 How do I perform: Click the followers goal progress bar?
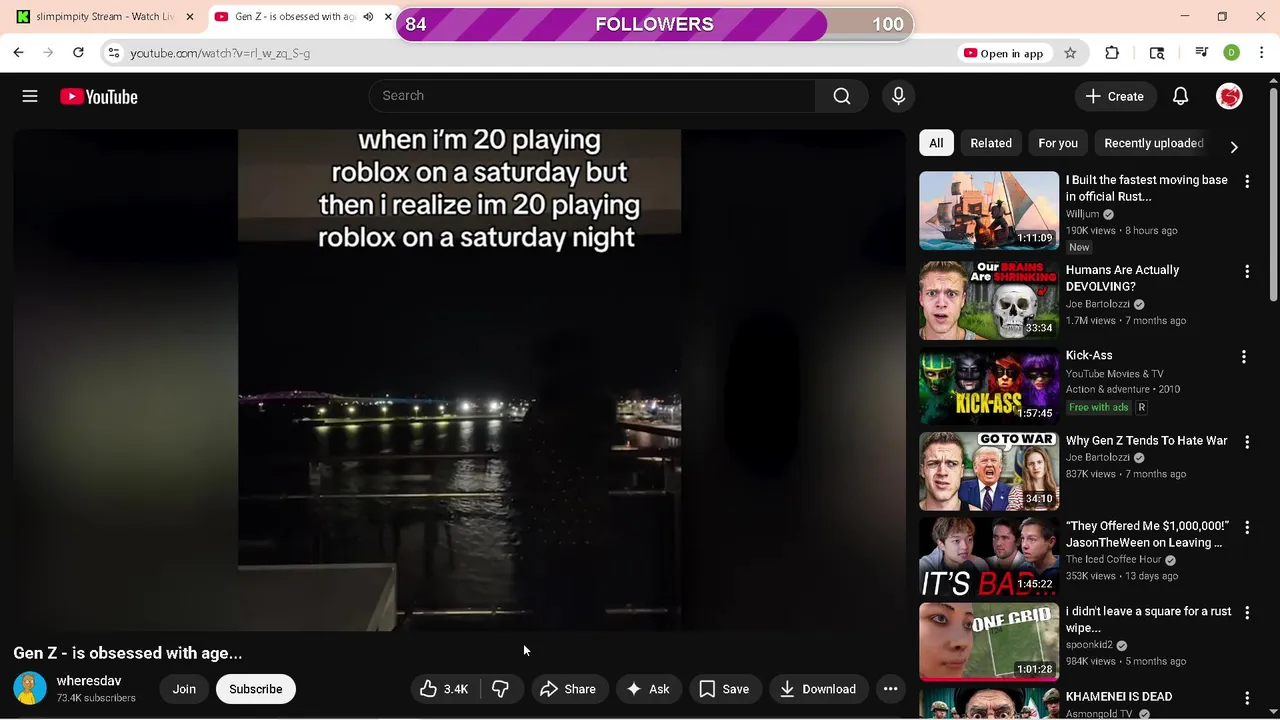coord(654,24)
